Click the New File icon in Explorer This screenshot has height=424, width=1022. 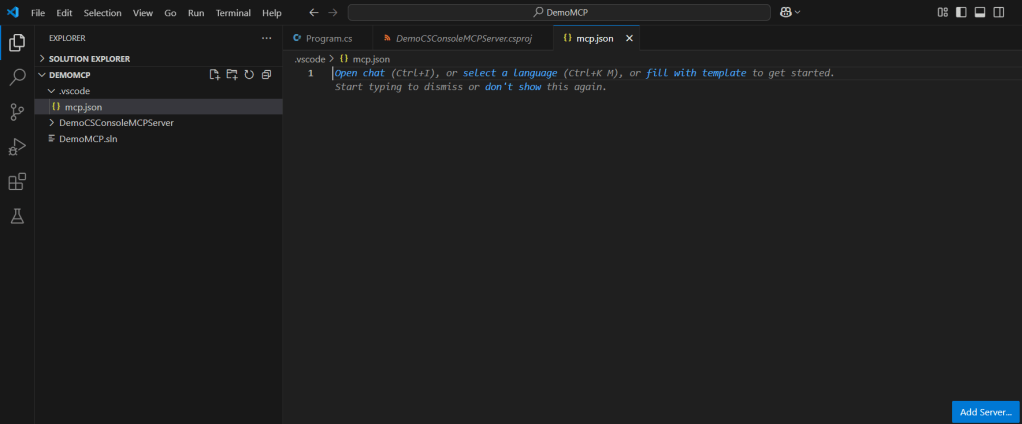tap(214, 75)
